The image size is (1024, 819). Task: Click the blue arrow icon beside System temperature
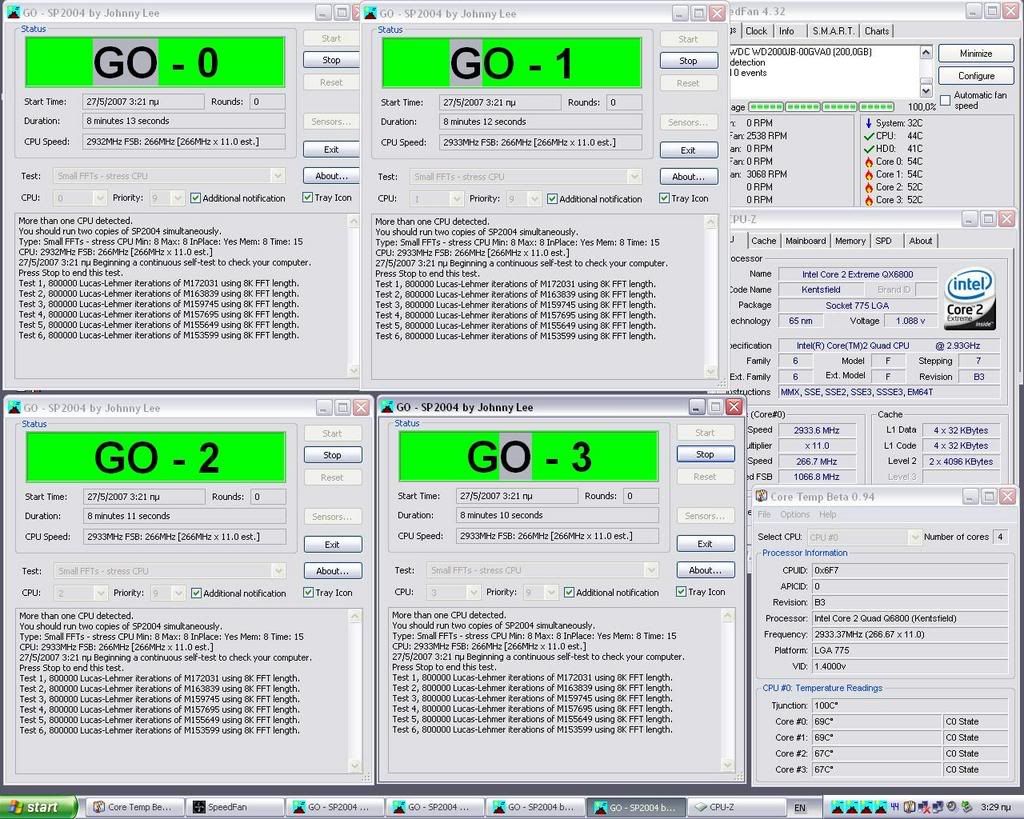[869, 123]
